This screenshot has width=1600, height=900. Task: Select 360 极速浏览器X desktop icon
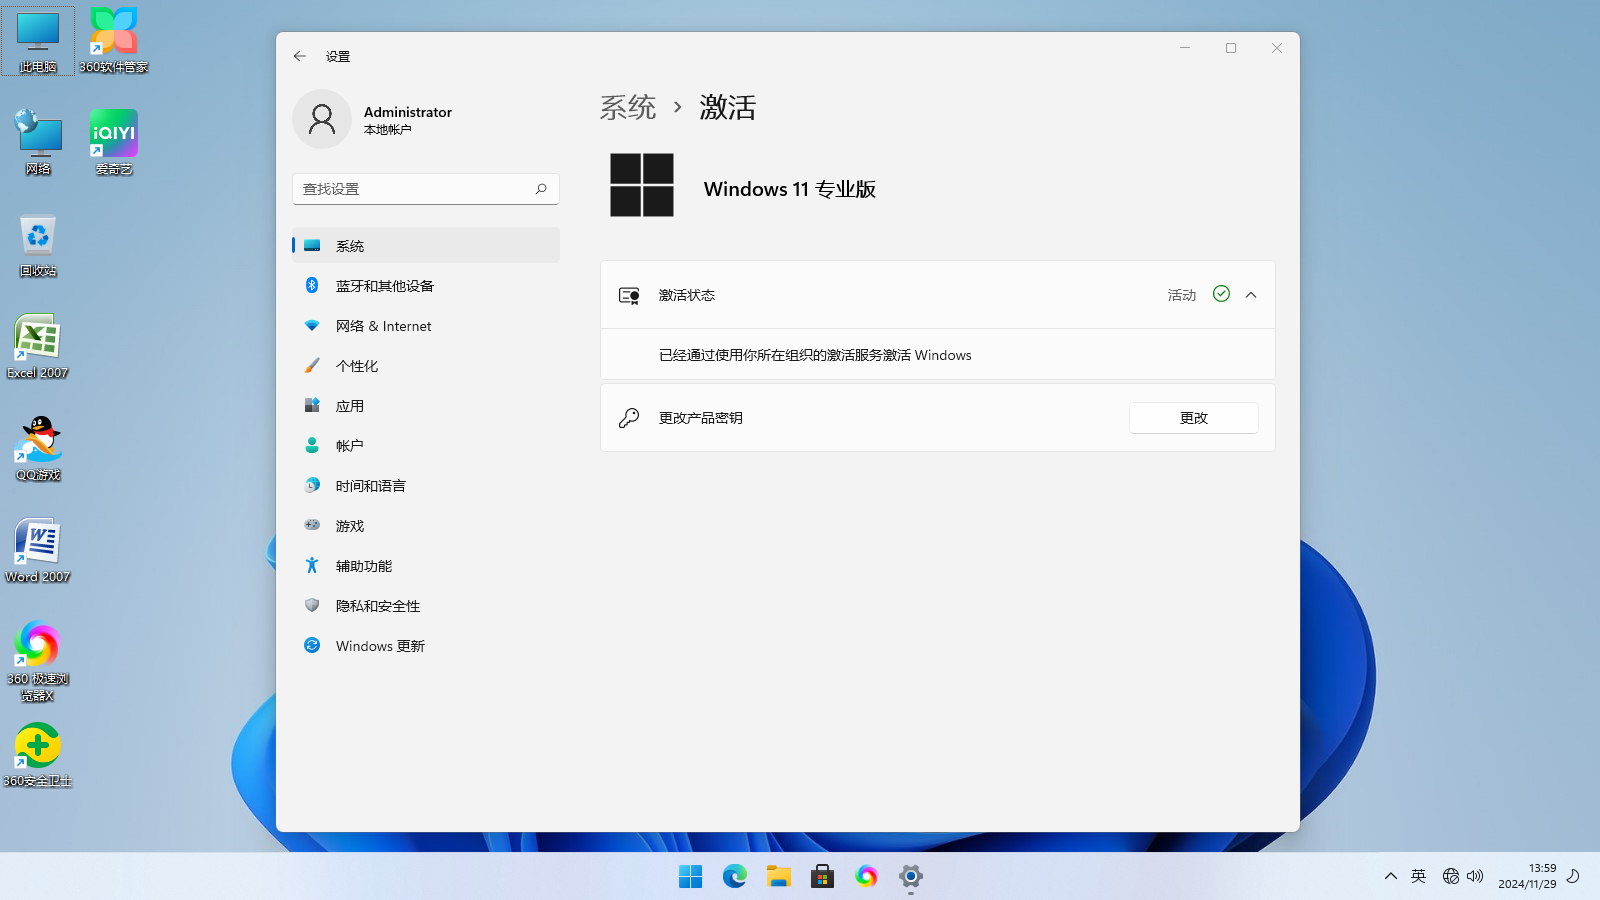tap(38, 660)
